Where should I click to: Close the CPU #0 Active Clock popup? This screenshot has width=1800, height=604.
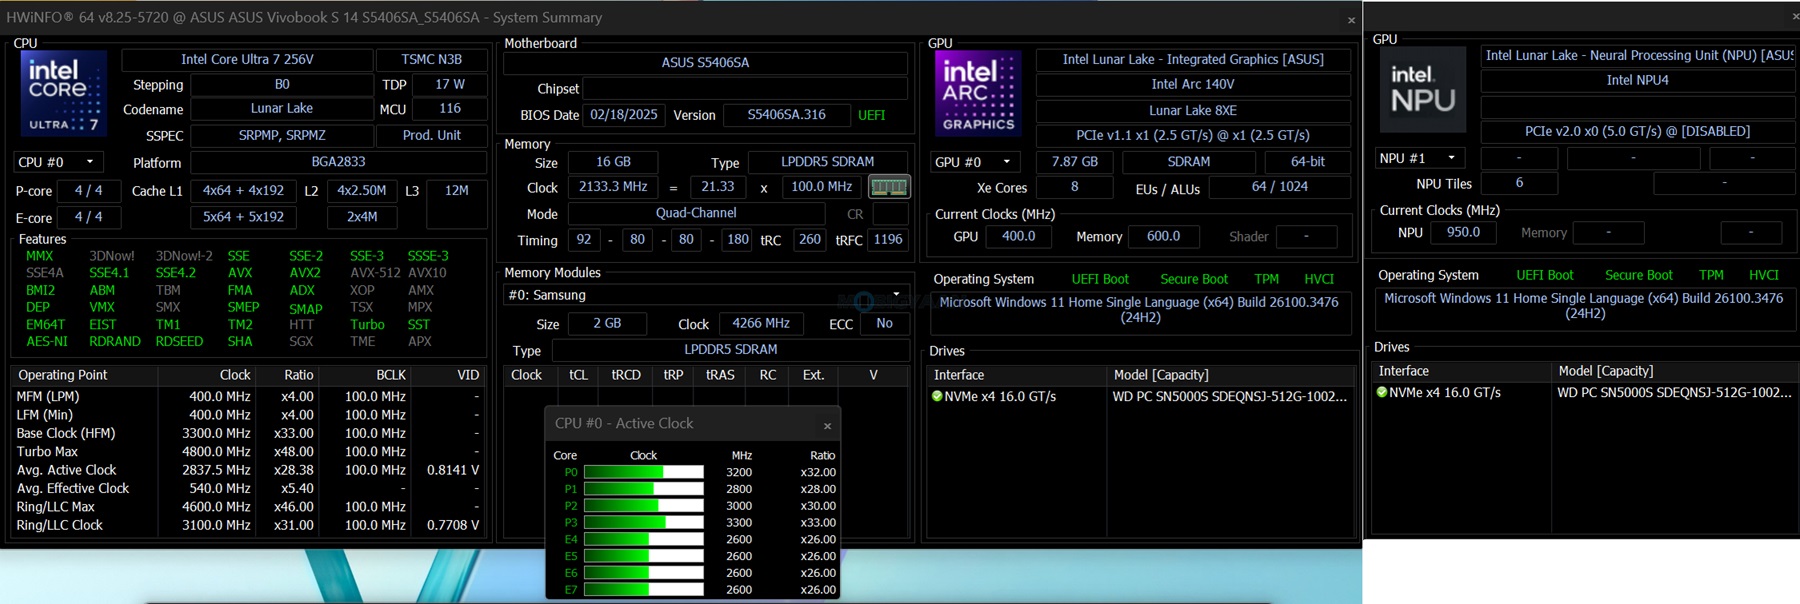pyautogui.click(x=827, y=425)
